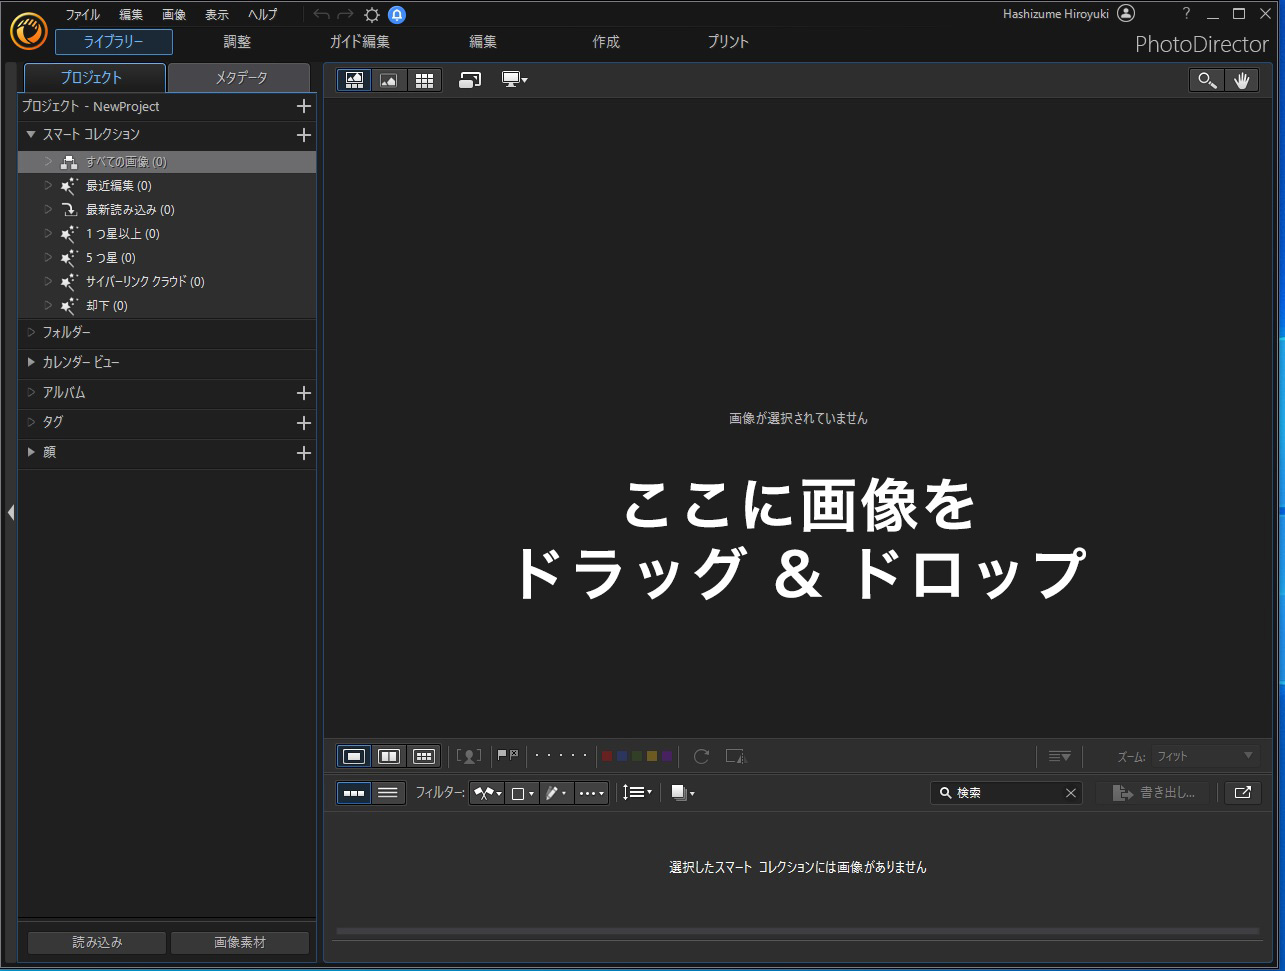Screen dimensions: 1285x971
Task: Collapse the スマート コレクション tree section
Action: 30,135
